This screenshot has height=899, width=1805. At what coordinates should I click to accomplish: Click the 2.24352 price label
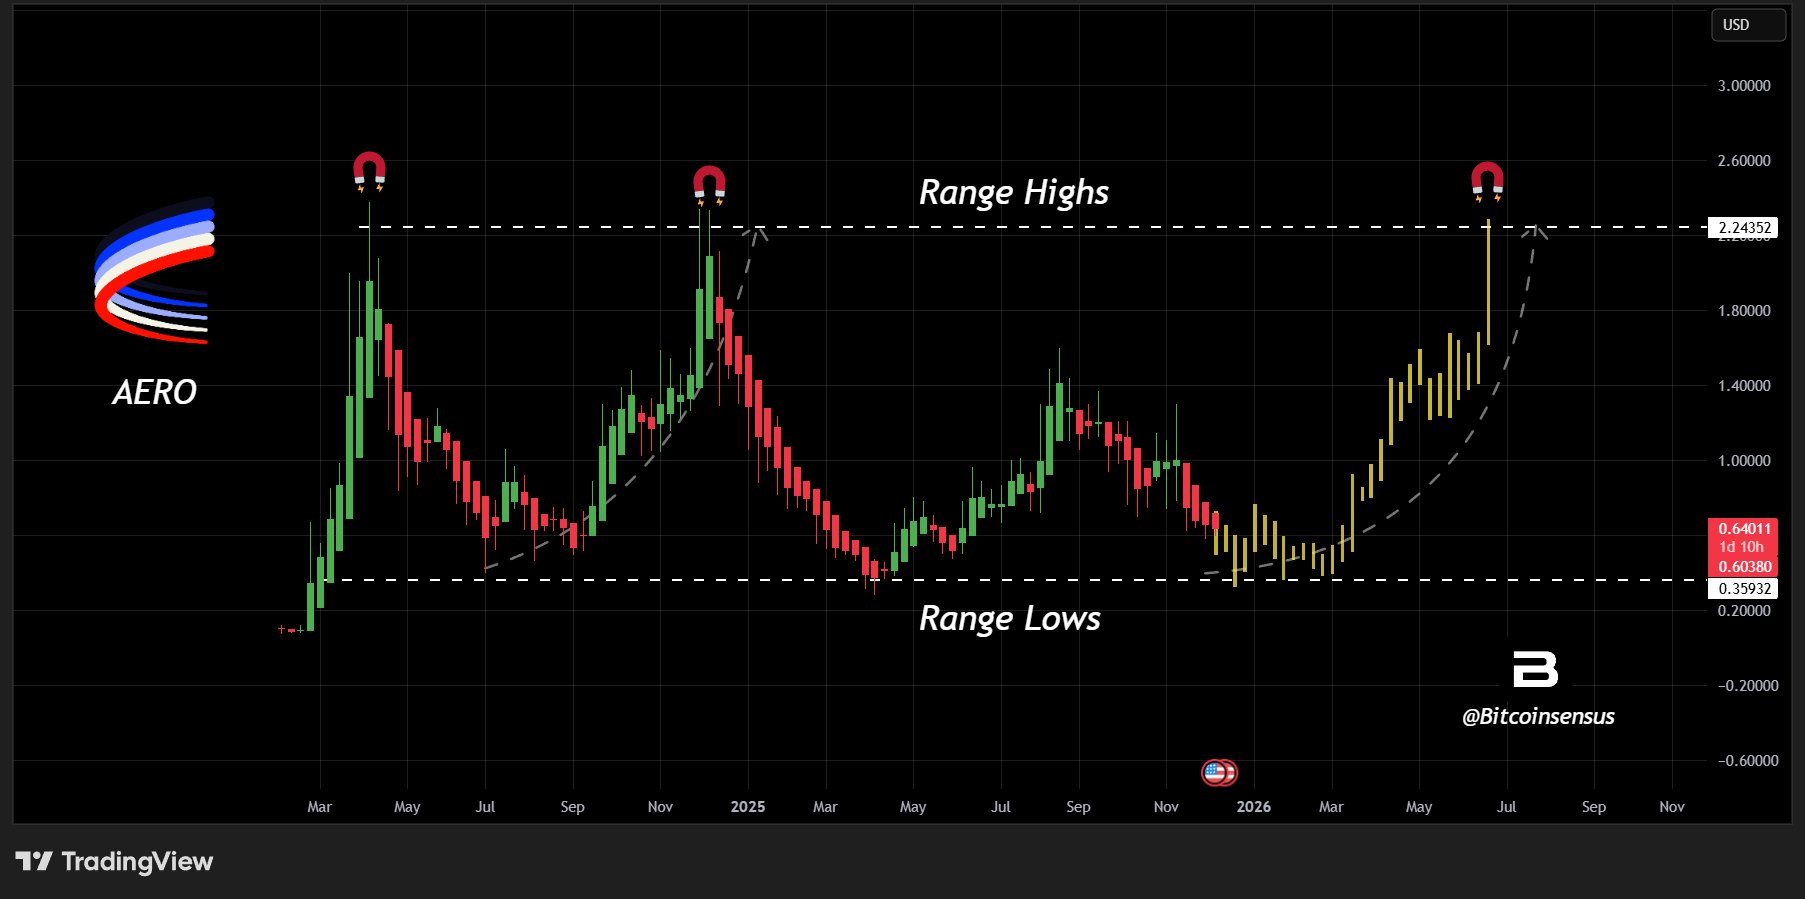(1744, 228)
